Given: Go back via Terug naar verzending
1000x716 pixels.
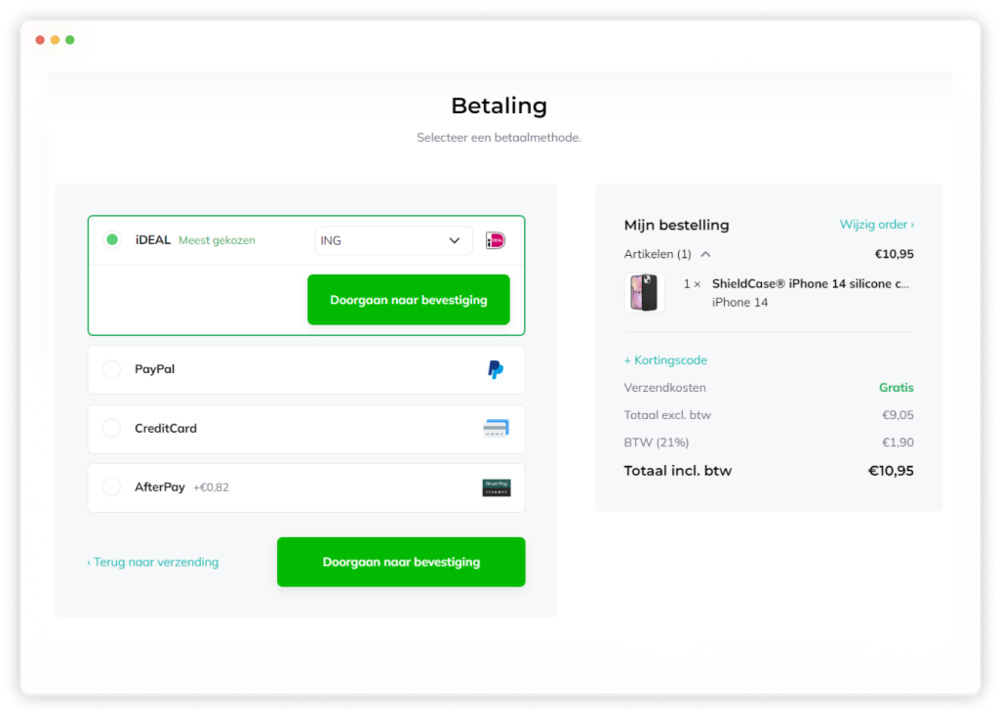Looking at the screenshot, I should tap(153, 562).
